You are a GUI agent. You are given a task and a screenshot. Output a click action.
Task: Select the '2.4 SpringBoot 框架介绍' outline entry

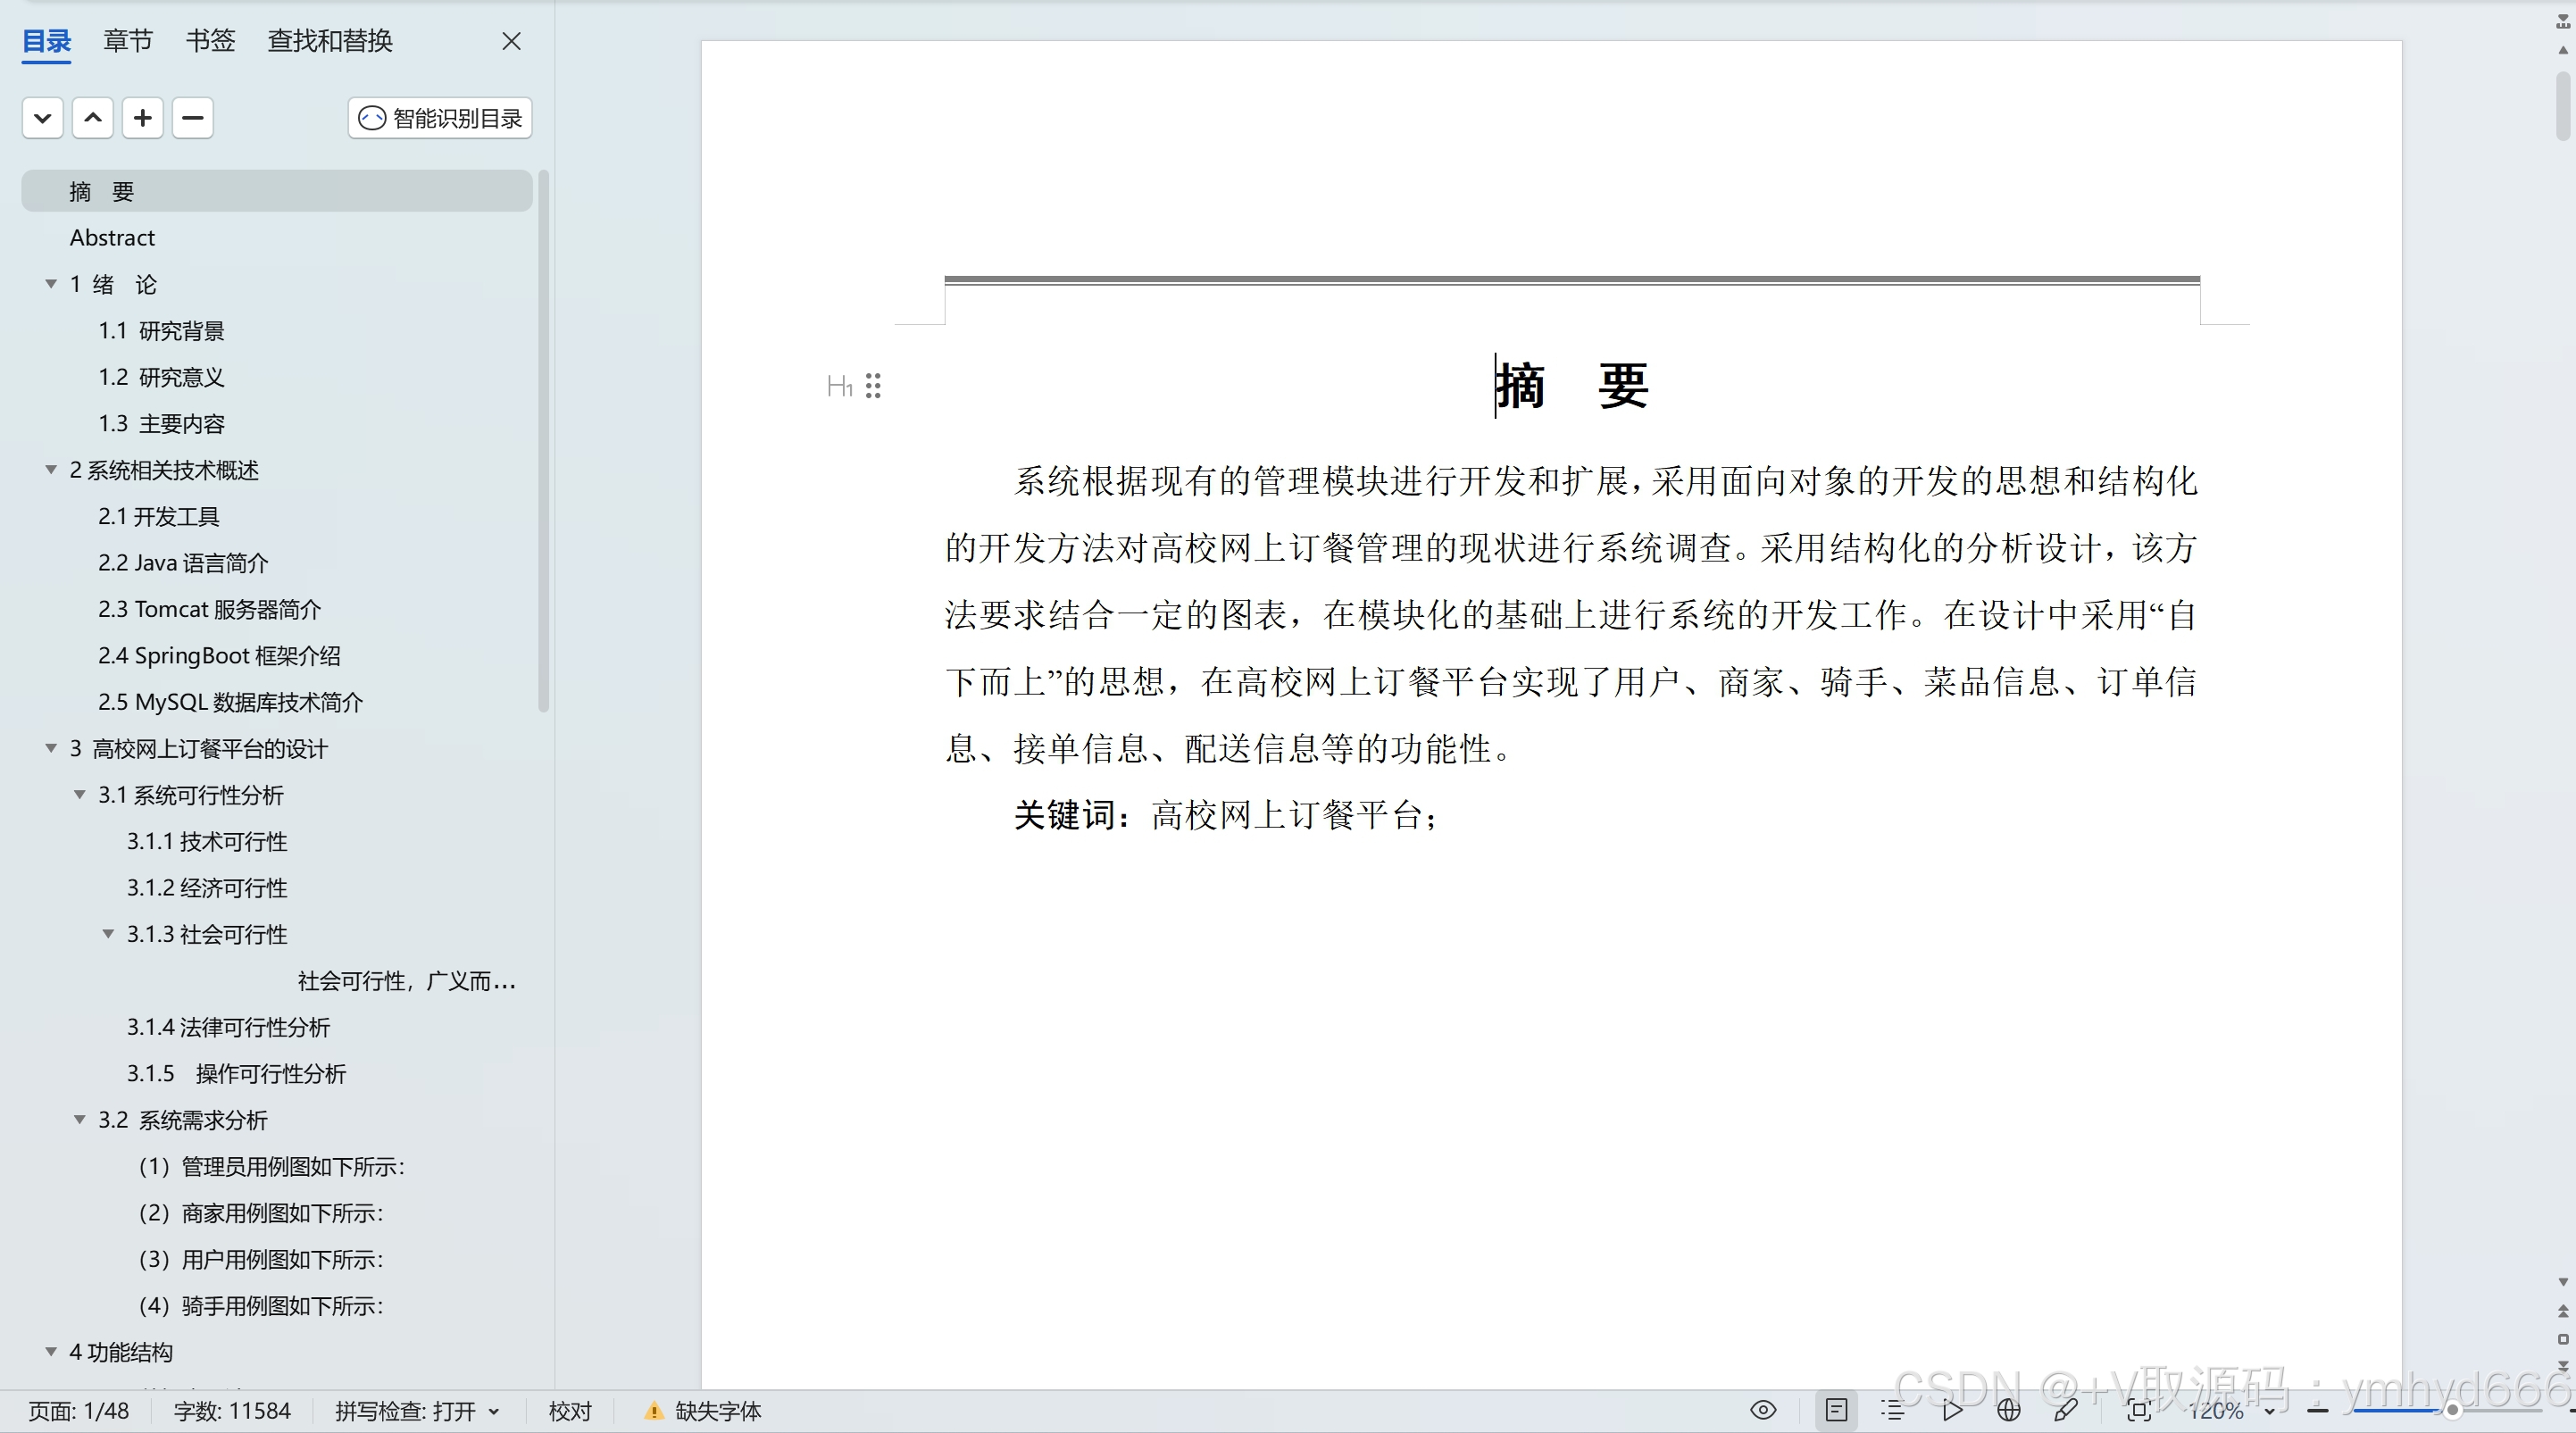click(x=219, y=656)
